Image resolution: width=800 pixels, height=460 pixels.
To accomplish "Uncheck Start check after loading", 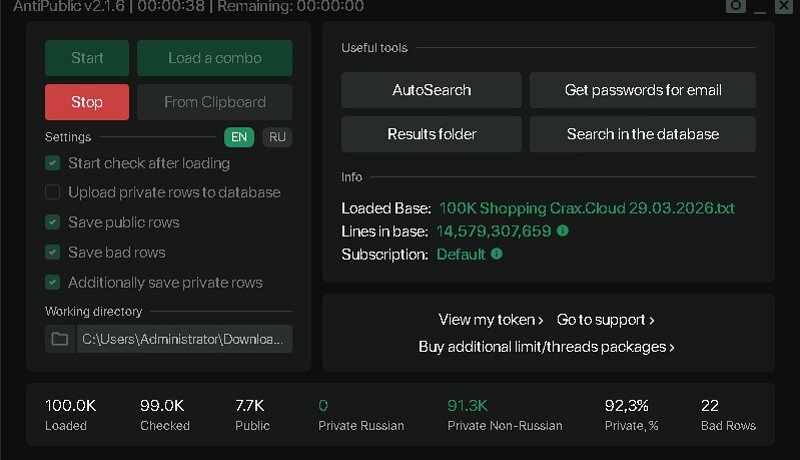I will point(53,163).
